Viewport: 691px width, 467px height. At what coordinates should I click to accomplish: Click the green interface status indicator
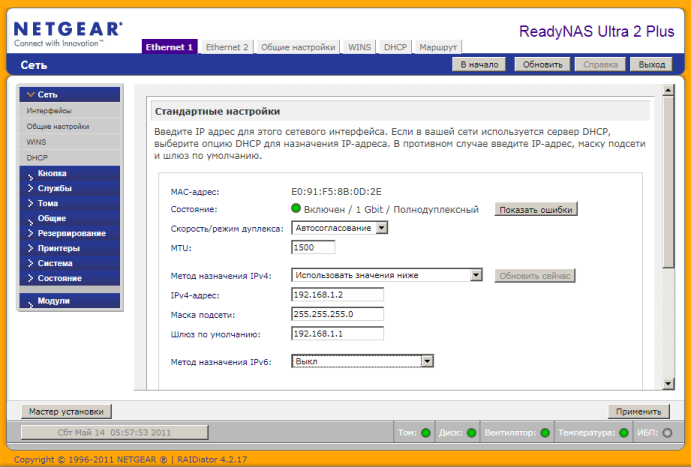[296, 208]
